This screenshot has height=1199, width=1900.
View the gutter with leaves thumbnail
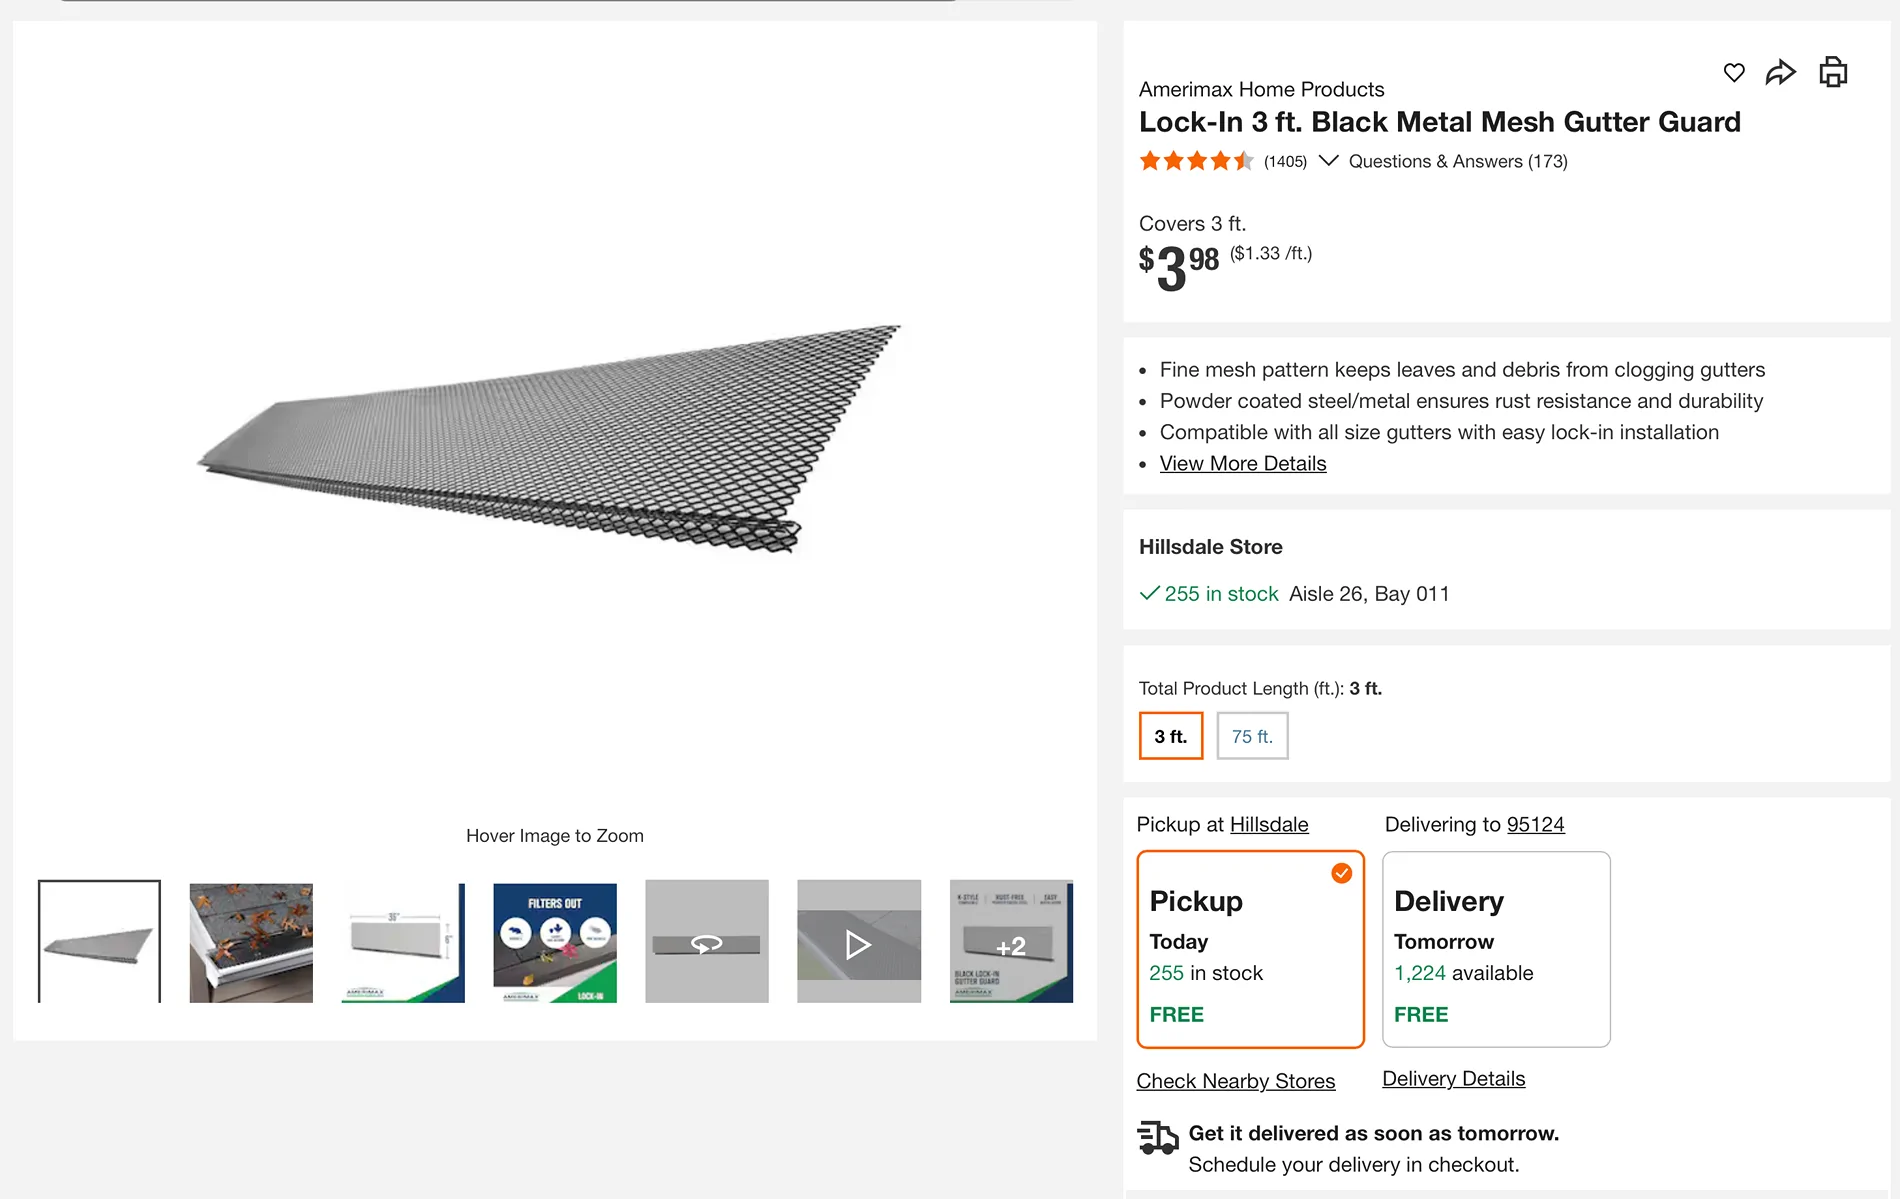click(x=251, y=942)
